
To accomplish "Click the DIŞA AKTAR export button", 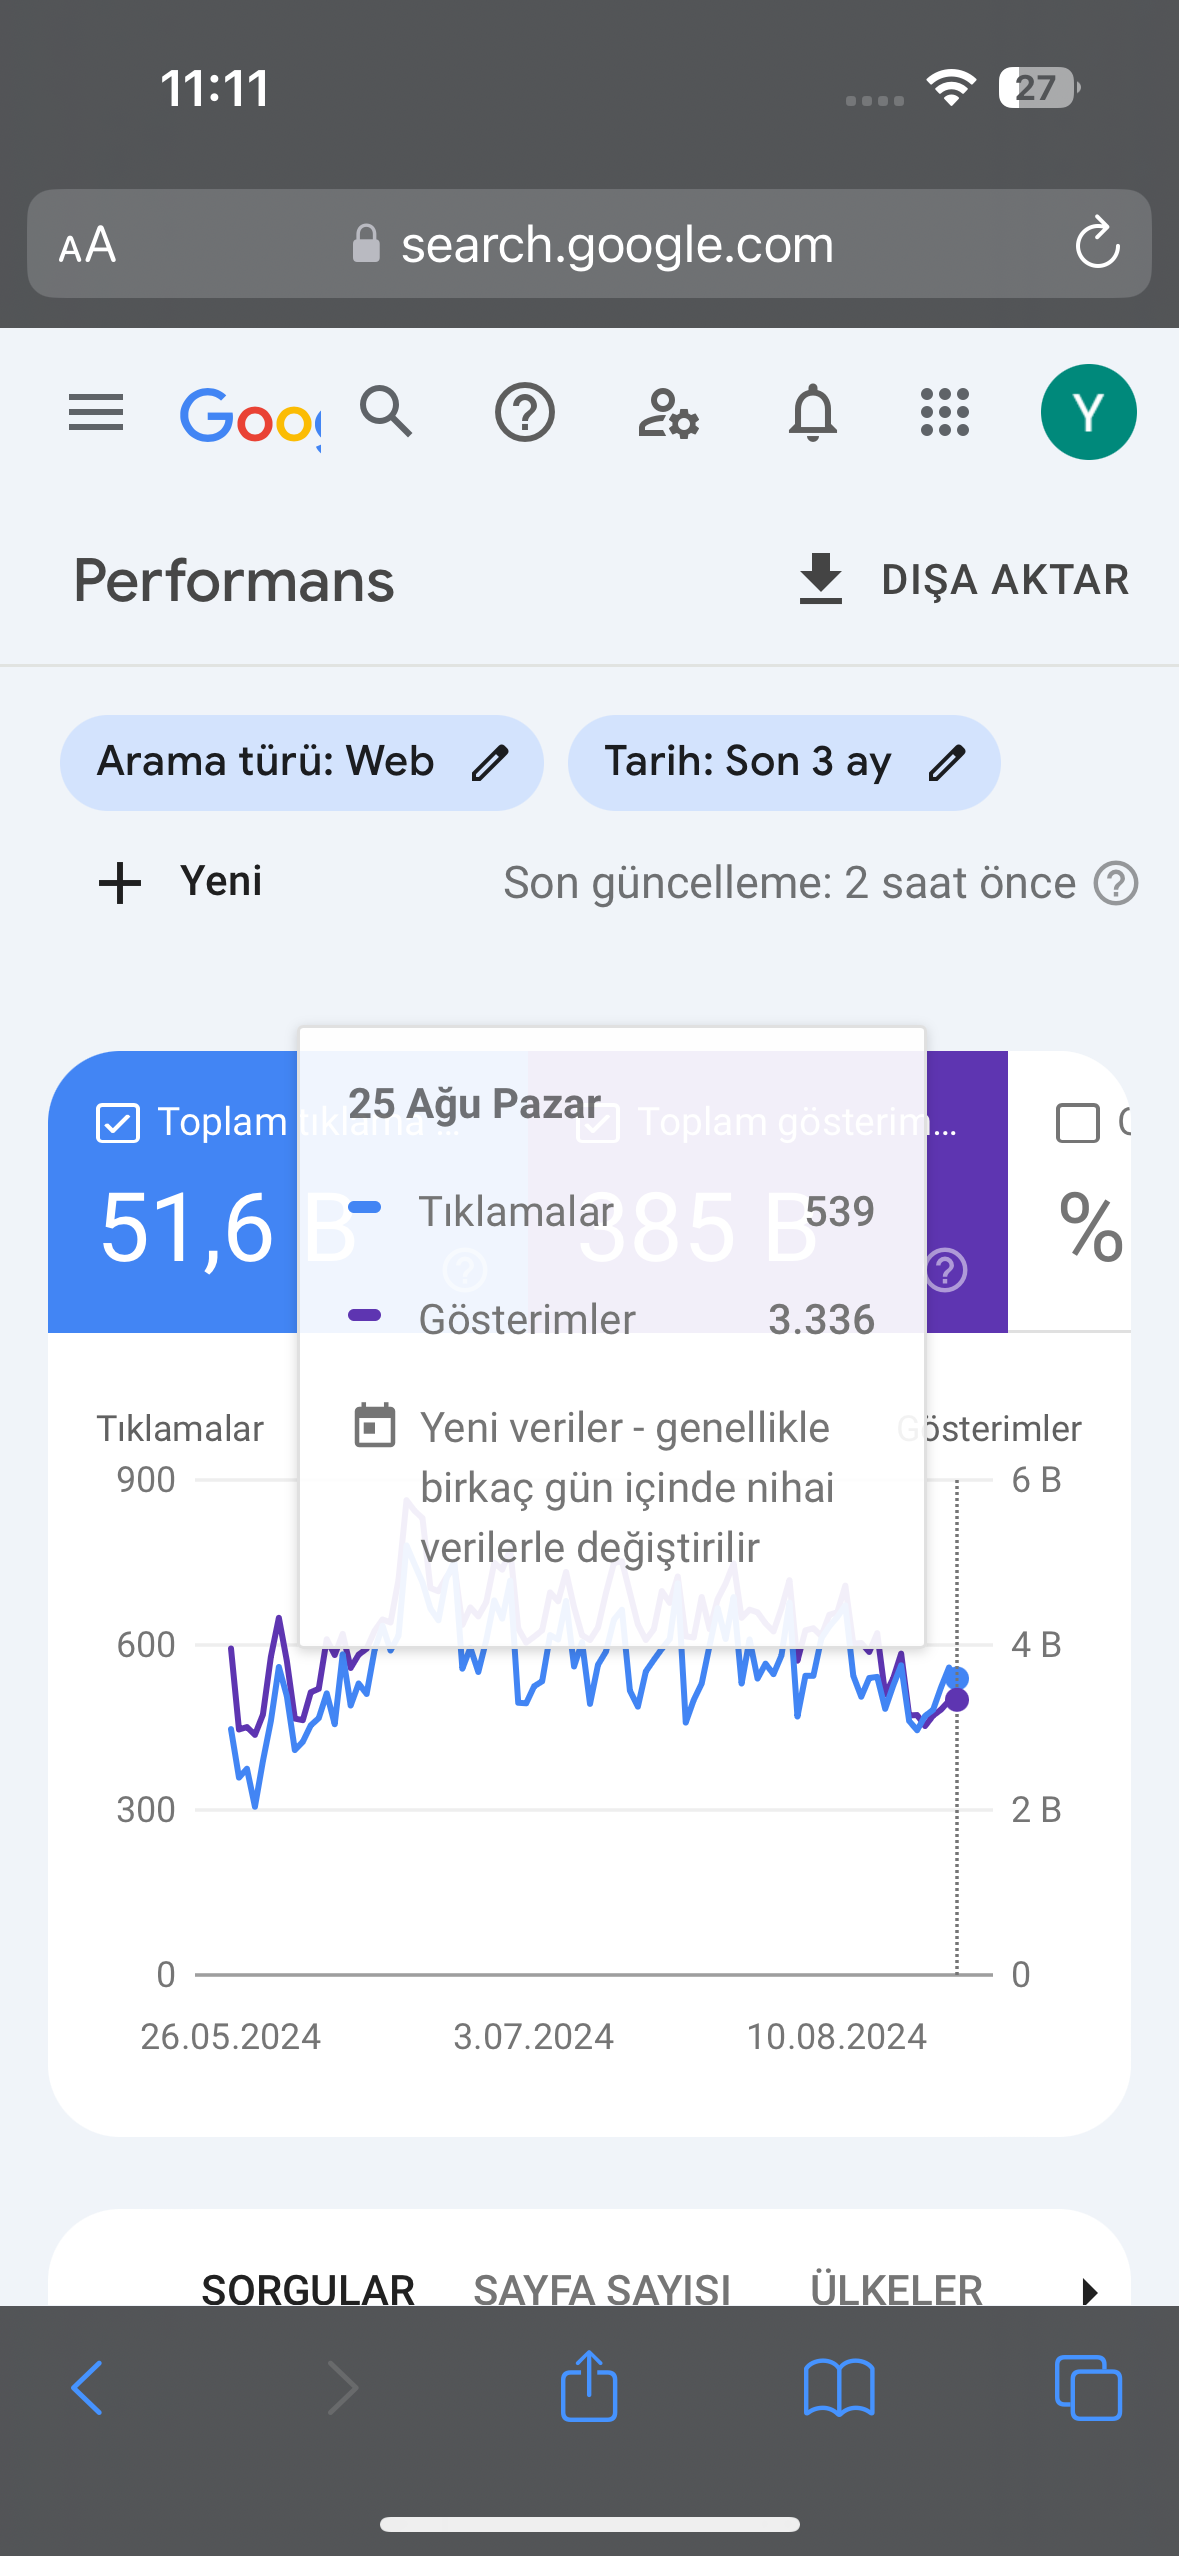I will pyautogui.click(x=964, y=580).
